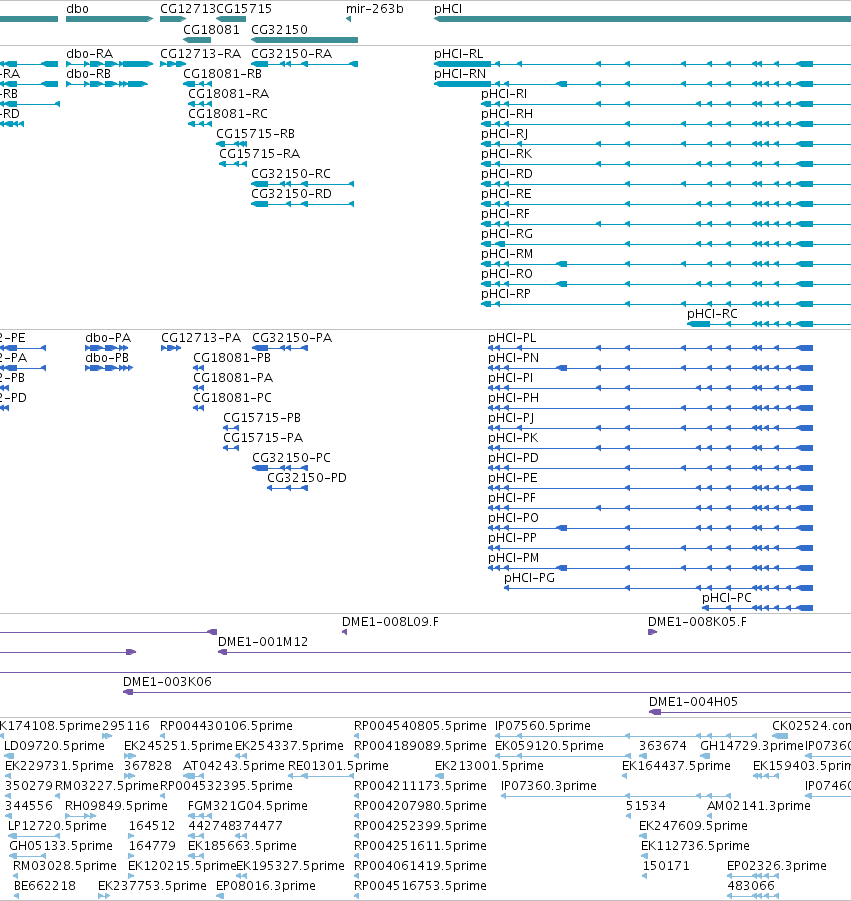
Task: Click protein dbo-PB
Action: [x=107, y=358]
